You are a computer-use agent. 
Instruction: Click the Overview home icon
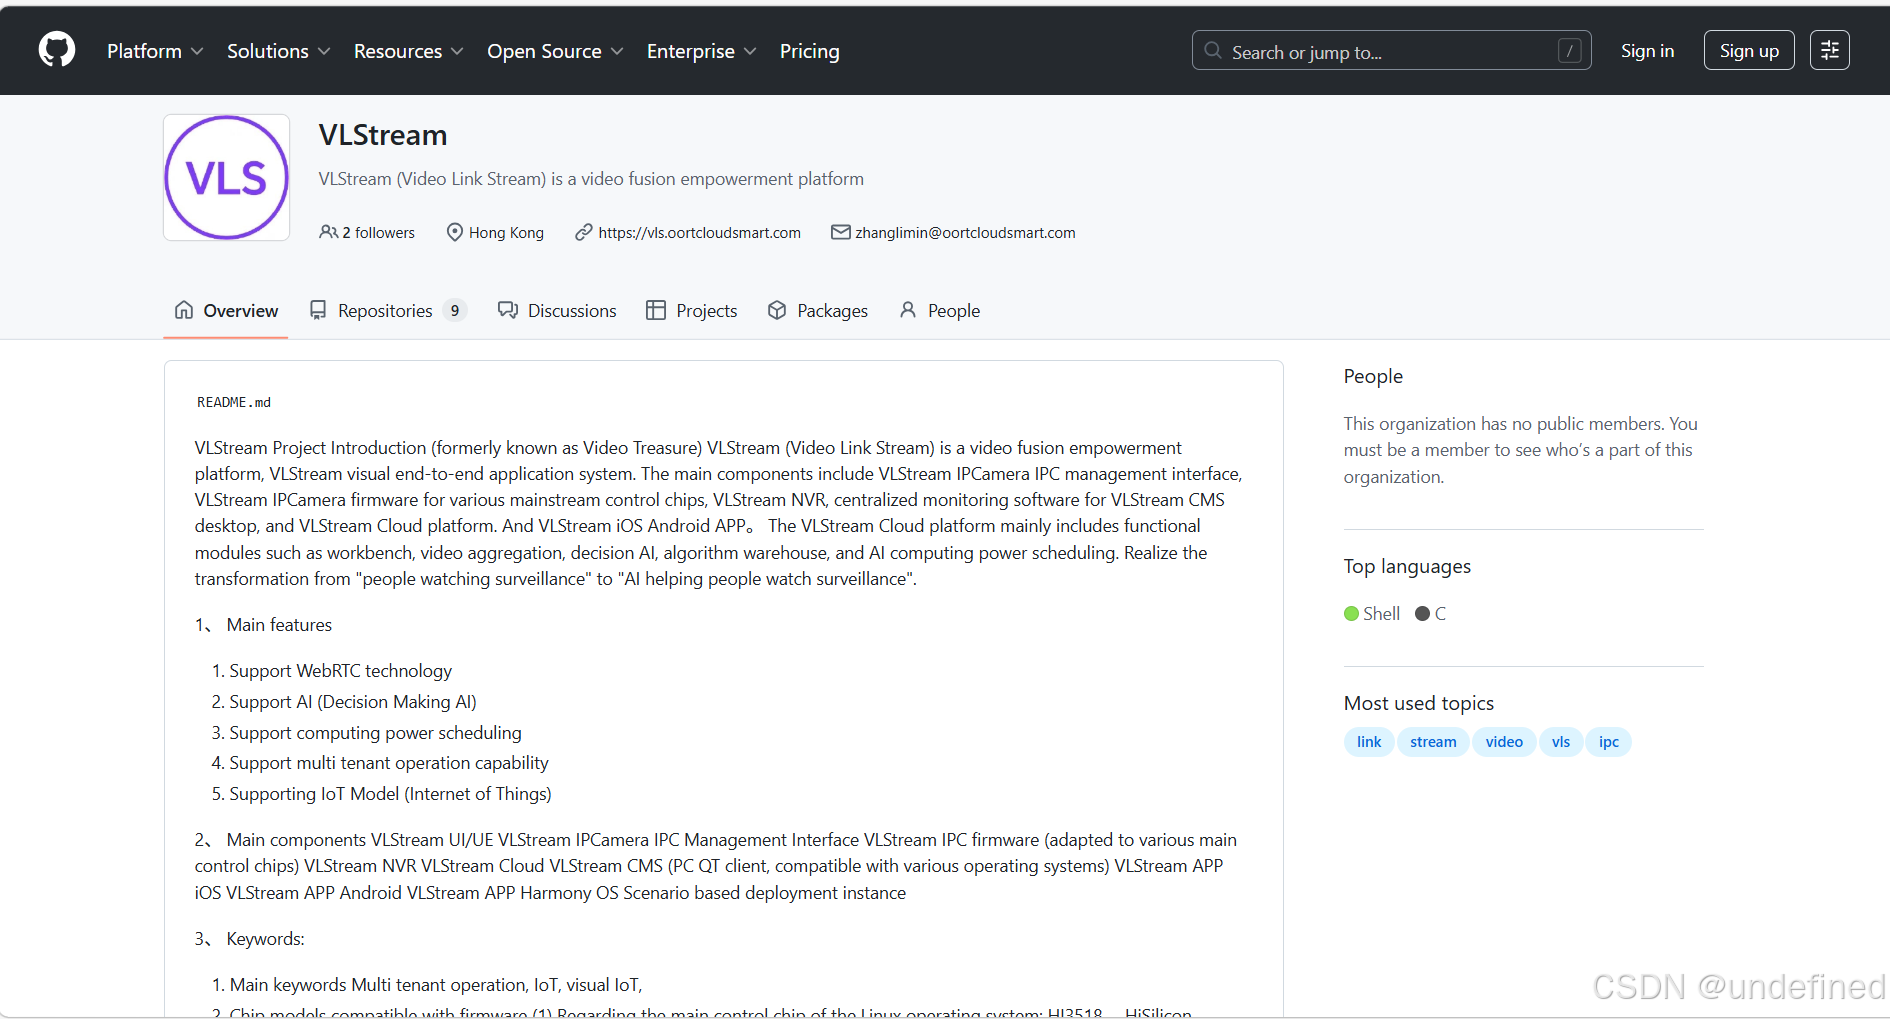[x=184, y=310]
